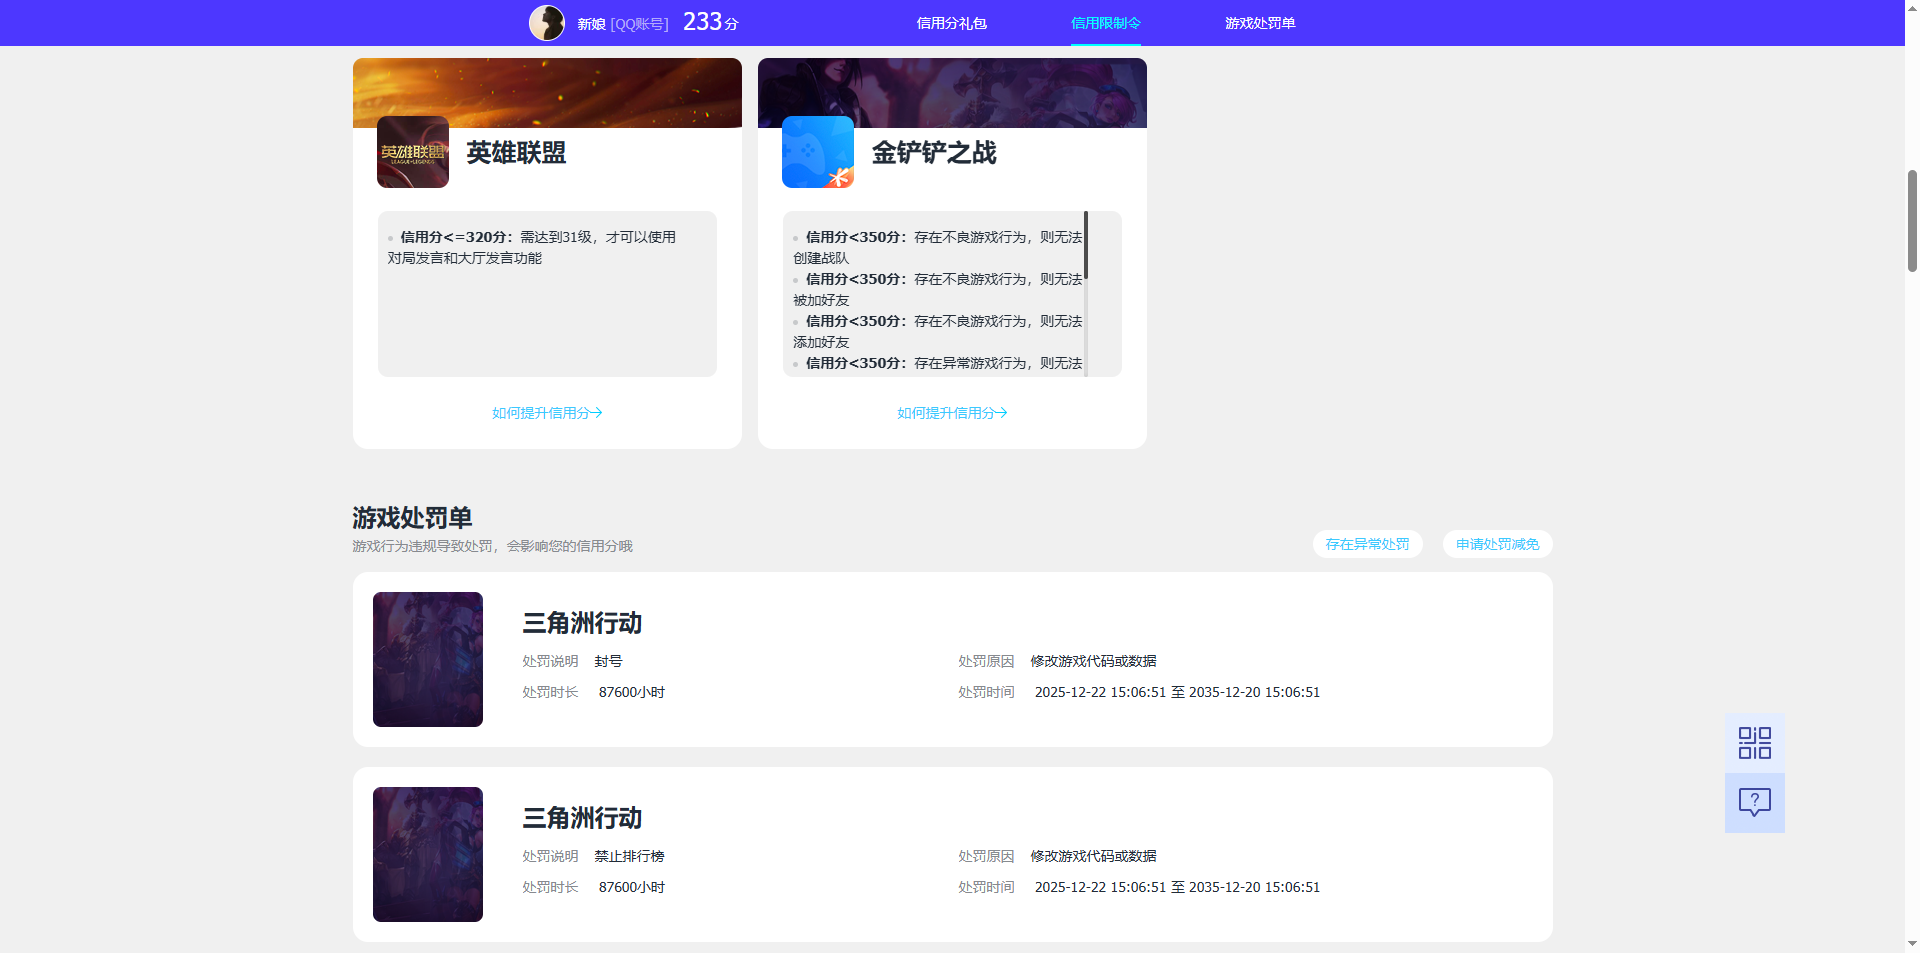Click the 金铲铲之战 game app icon

coord(818,152)
